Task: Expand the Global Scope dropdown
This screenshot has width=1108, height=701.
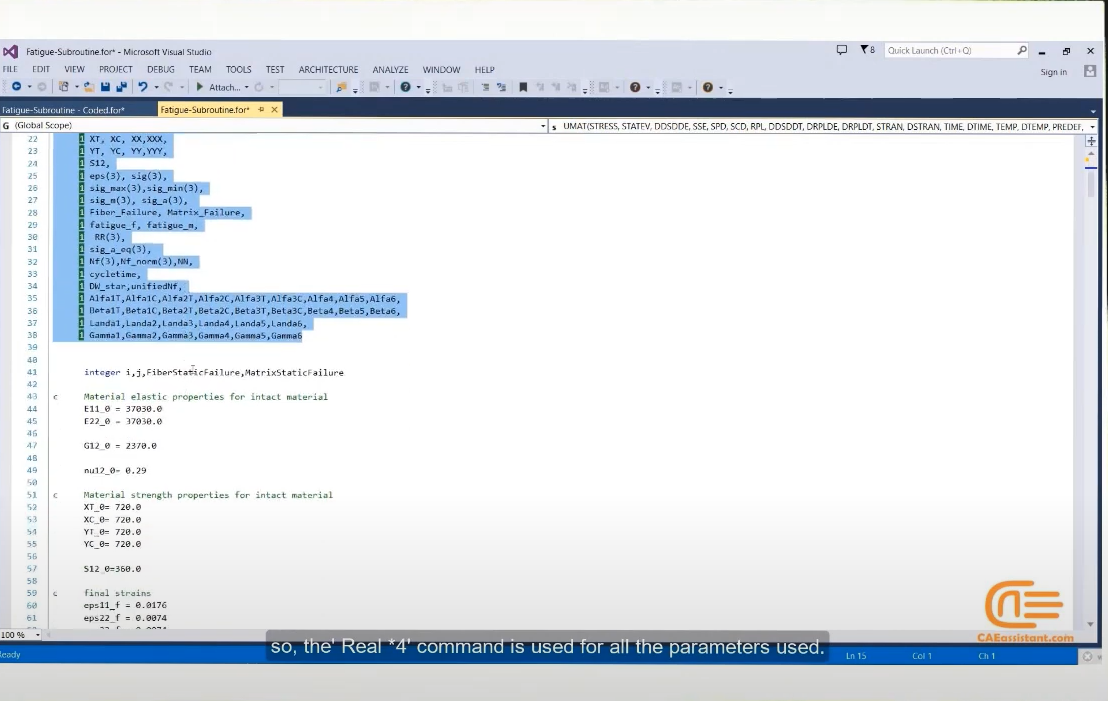Action: coord(543,126)
